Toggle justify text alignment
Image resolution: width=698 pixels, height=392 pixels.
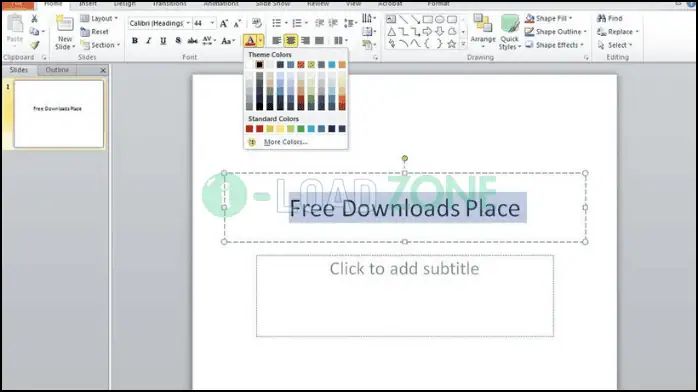(x=319, y=40)
